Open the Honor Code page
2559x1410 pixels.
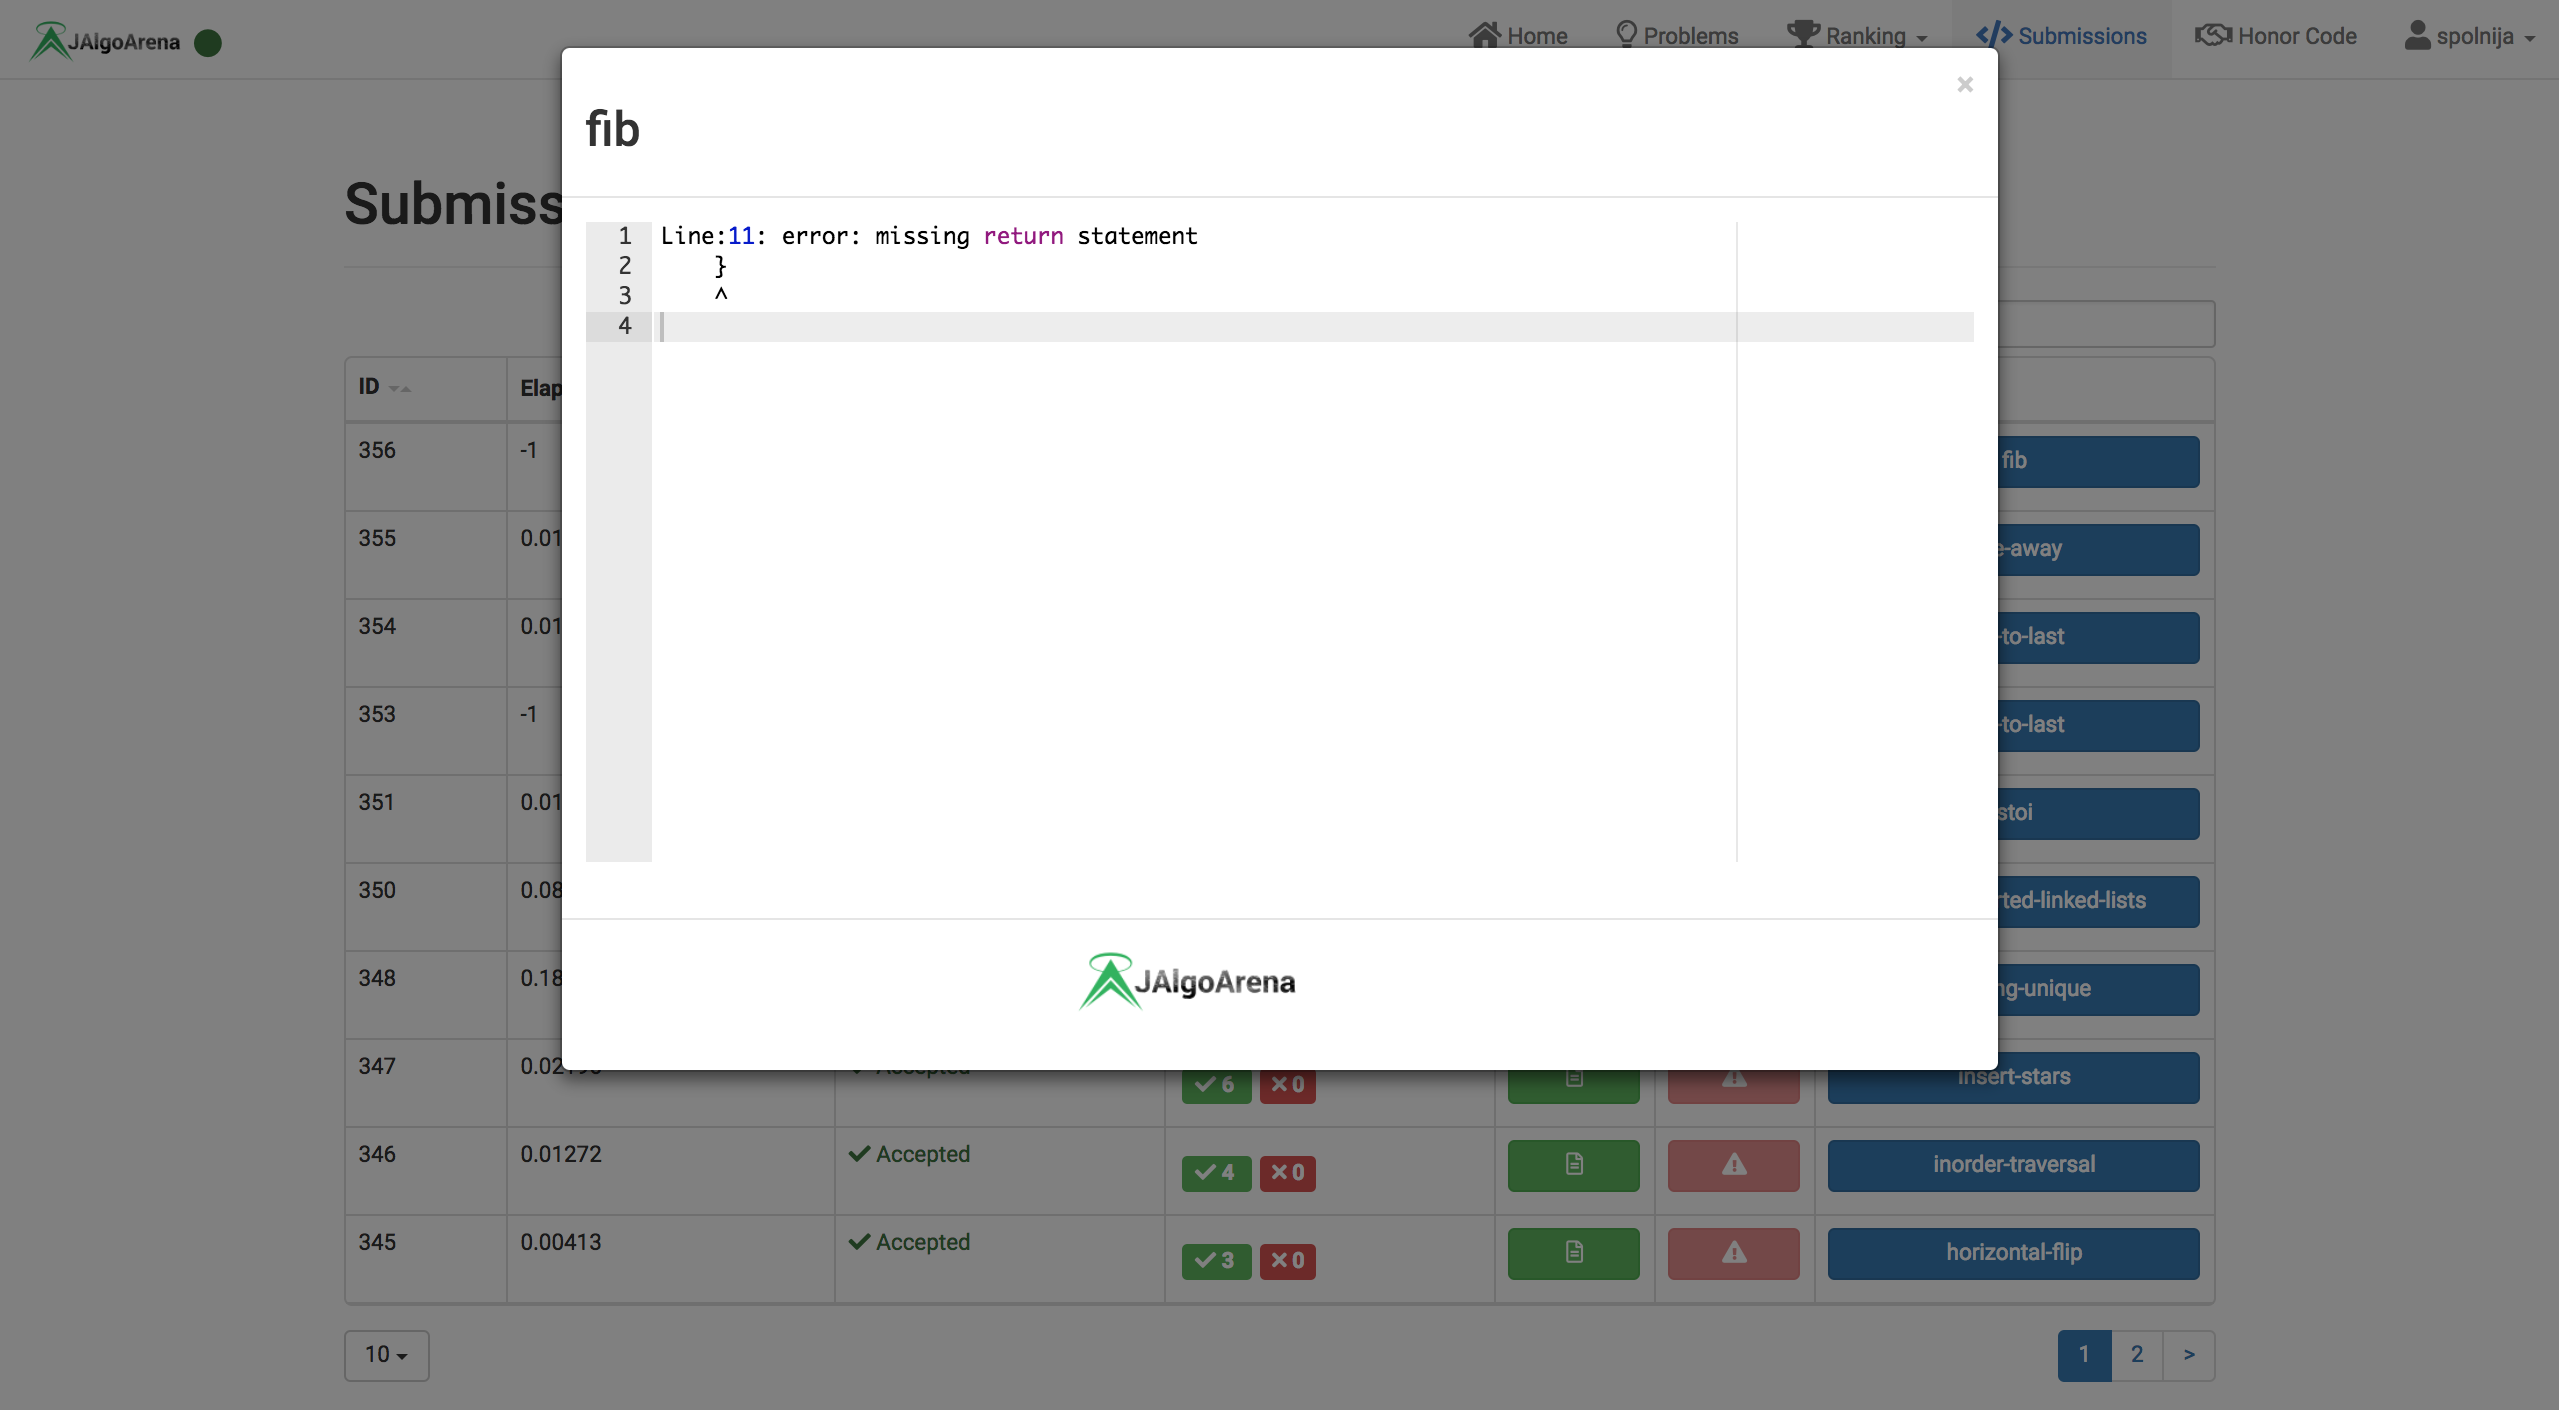pos(2276,37)
